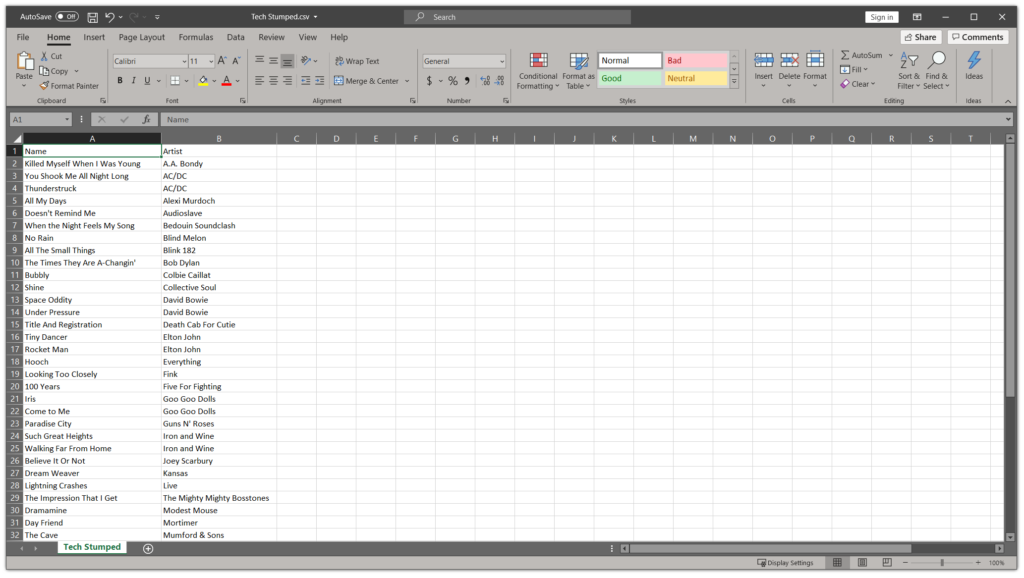1024x578 pixels.
Task: Toggle Underline formatting
Action: pos(147,81)
